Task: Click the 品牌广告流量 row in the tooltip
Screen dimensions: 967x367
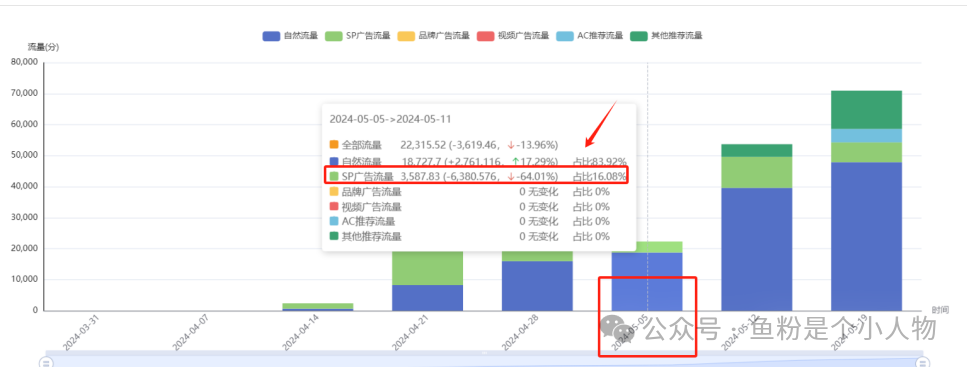Action: coord(469,191)
